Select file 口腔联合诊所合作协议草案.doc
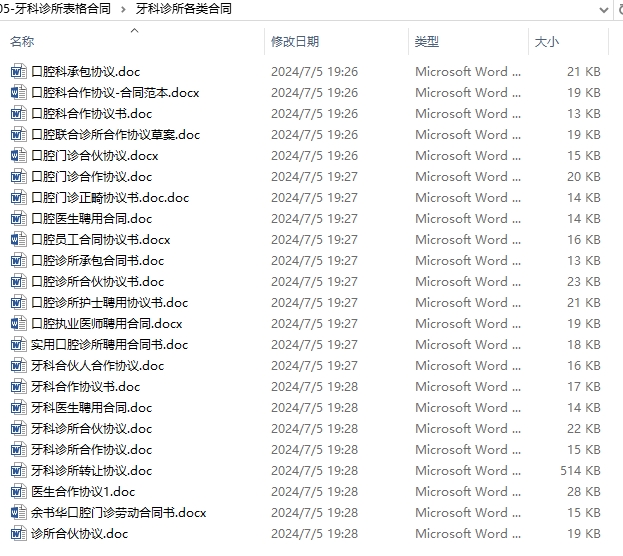 (x=116, y=135)
